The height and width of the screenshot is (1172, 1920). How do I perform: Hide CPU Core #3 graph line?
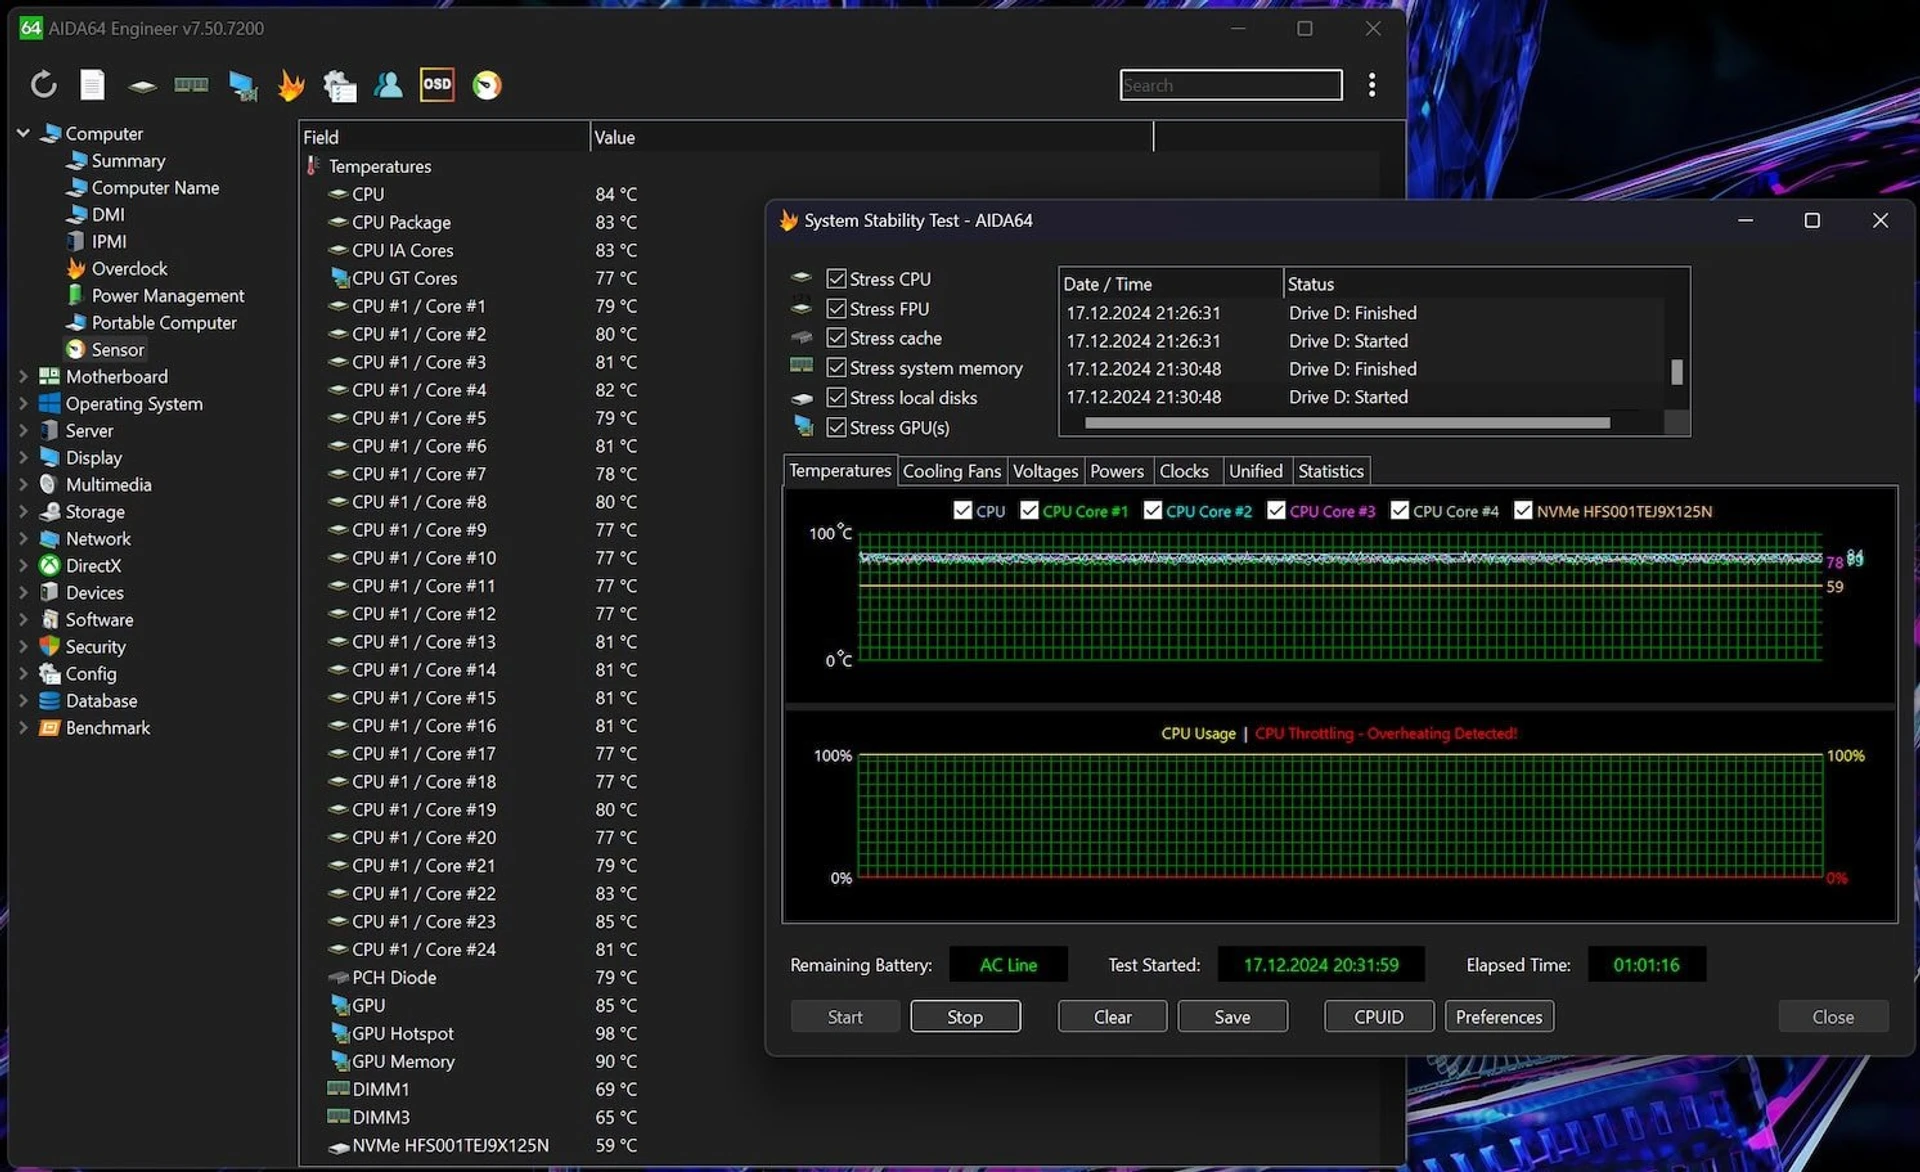click(1276, 511)
